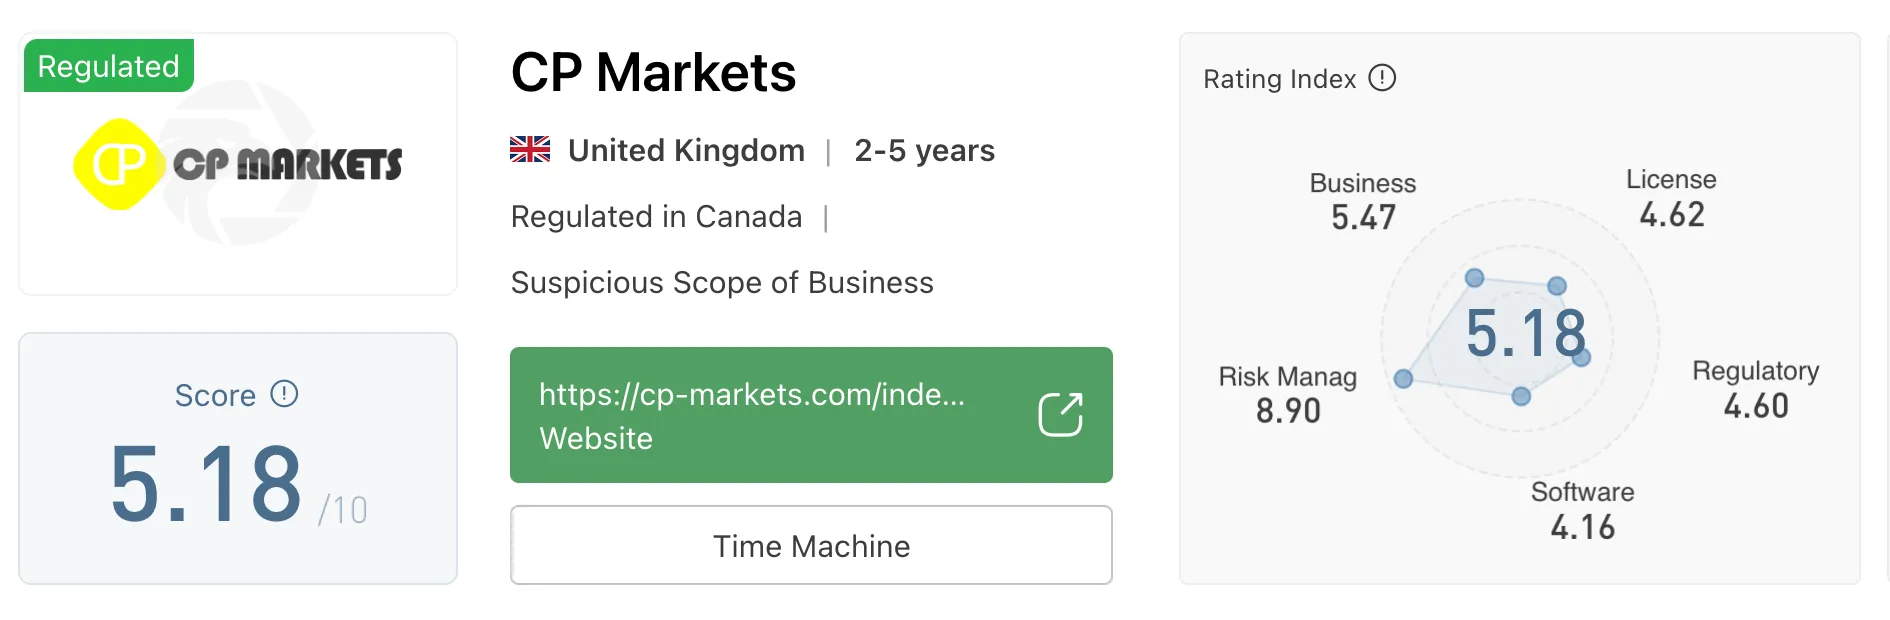
Task: Select the Regulatory 4.60 rating label
Action: pyautogui.click(x=1755, y=389)
